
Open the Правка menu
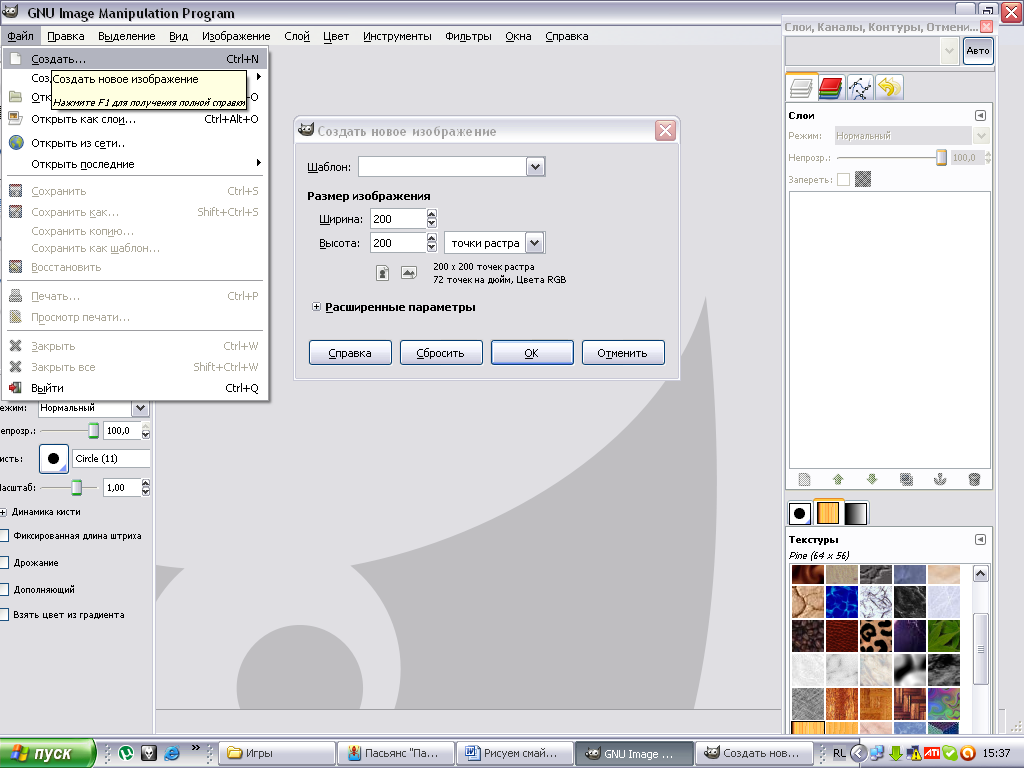[x=65, y=36]
